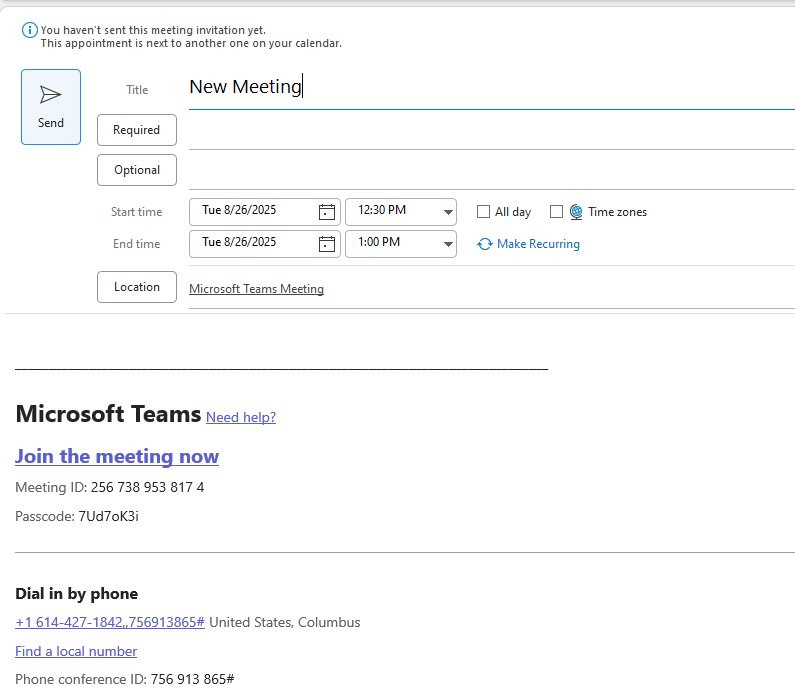
Task: Open the Location rooms picker
Action: (137, 287)
